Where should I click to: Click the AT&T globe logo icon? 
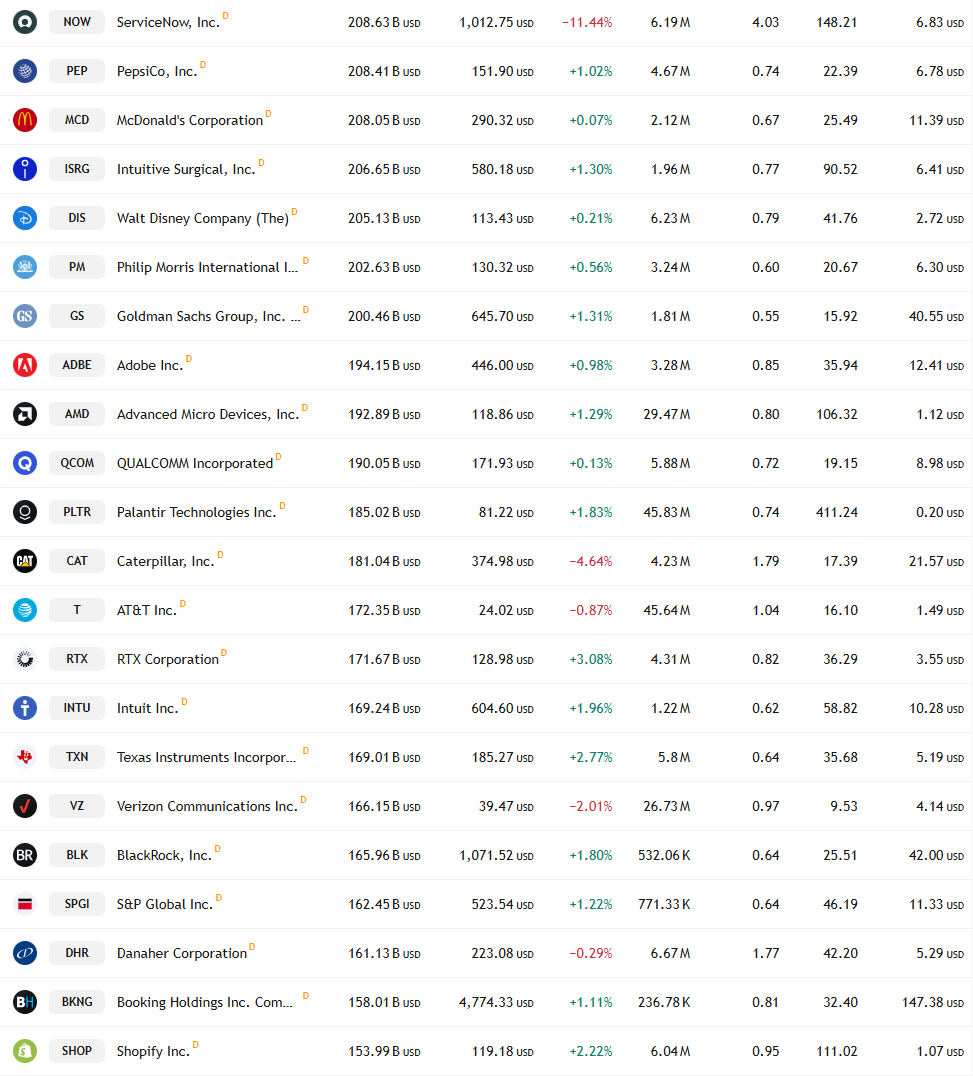pyautogui.click(x=25, y=610)
